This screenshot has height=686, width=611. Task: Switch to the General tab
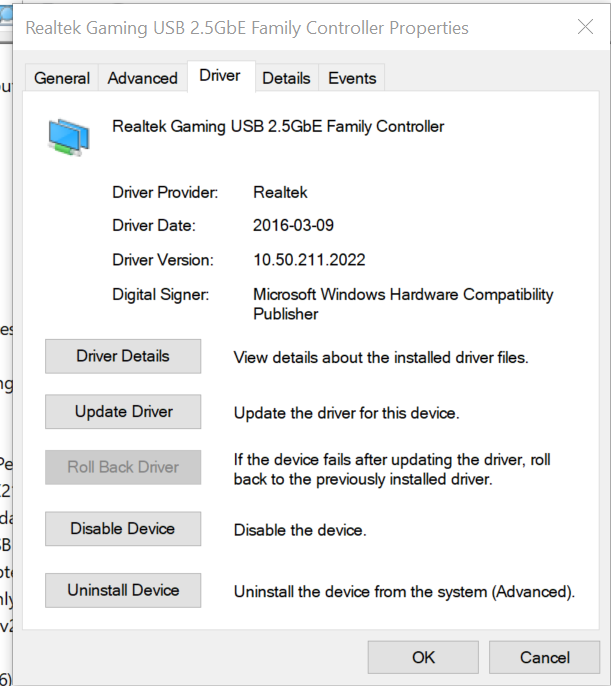click(62, 78)
